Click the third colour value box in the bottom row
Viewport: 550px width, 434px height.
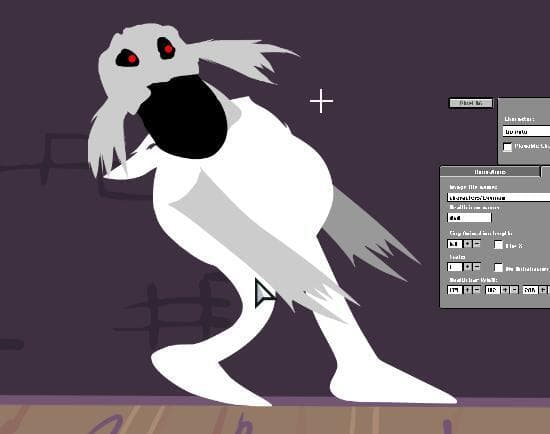click(x=530, y=290)
